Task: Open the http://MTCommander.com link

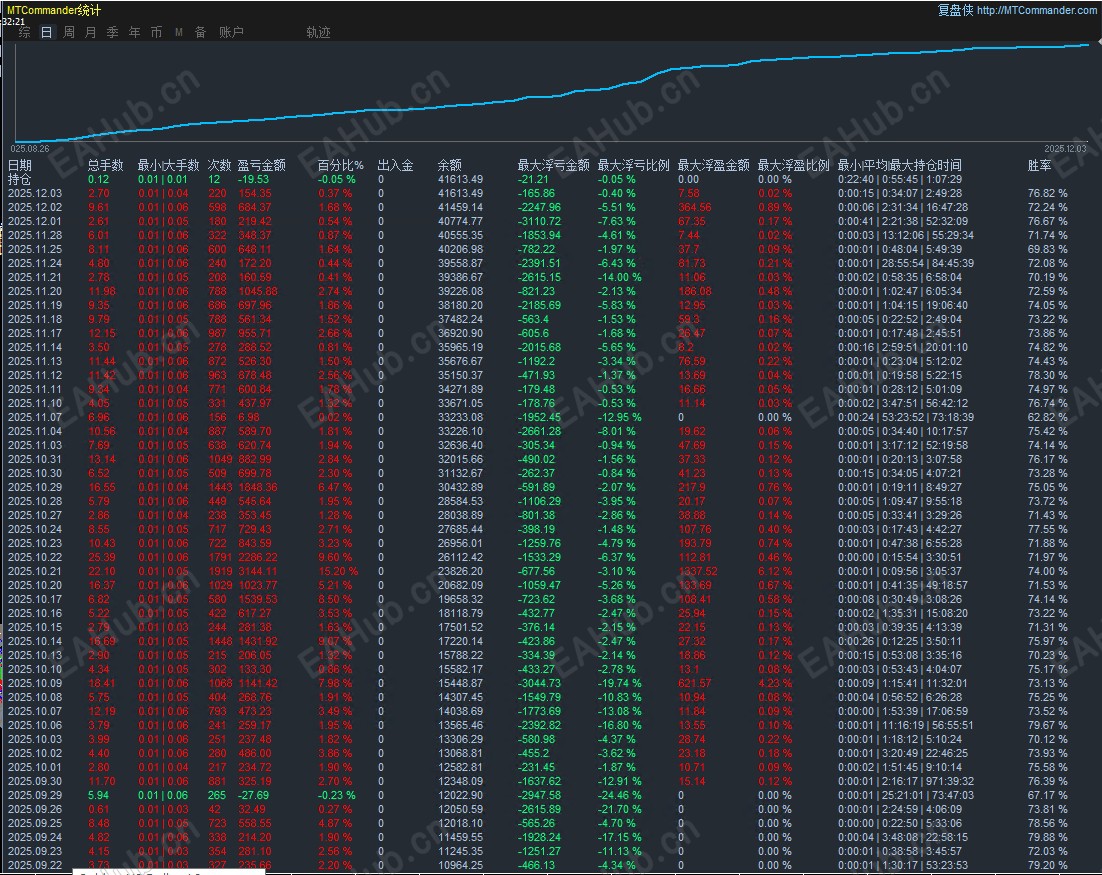Action: 1036,10
